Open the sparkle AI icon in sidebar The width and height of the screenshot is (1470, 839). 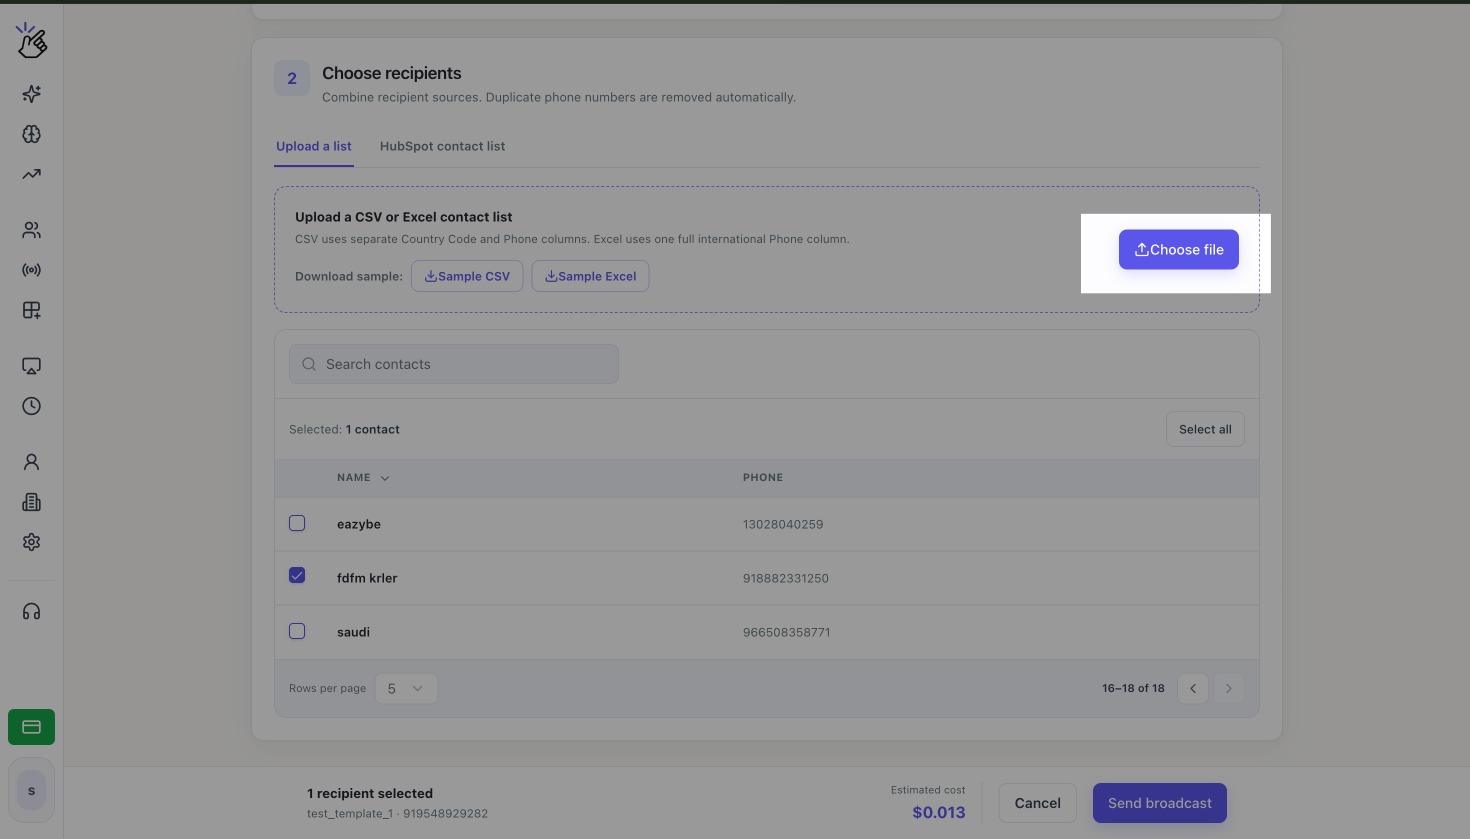(31, 94)
